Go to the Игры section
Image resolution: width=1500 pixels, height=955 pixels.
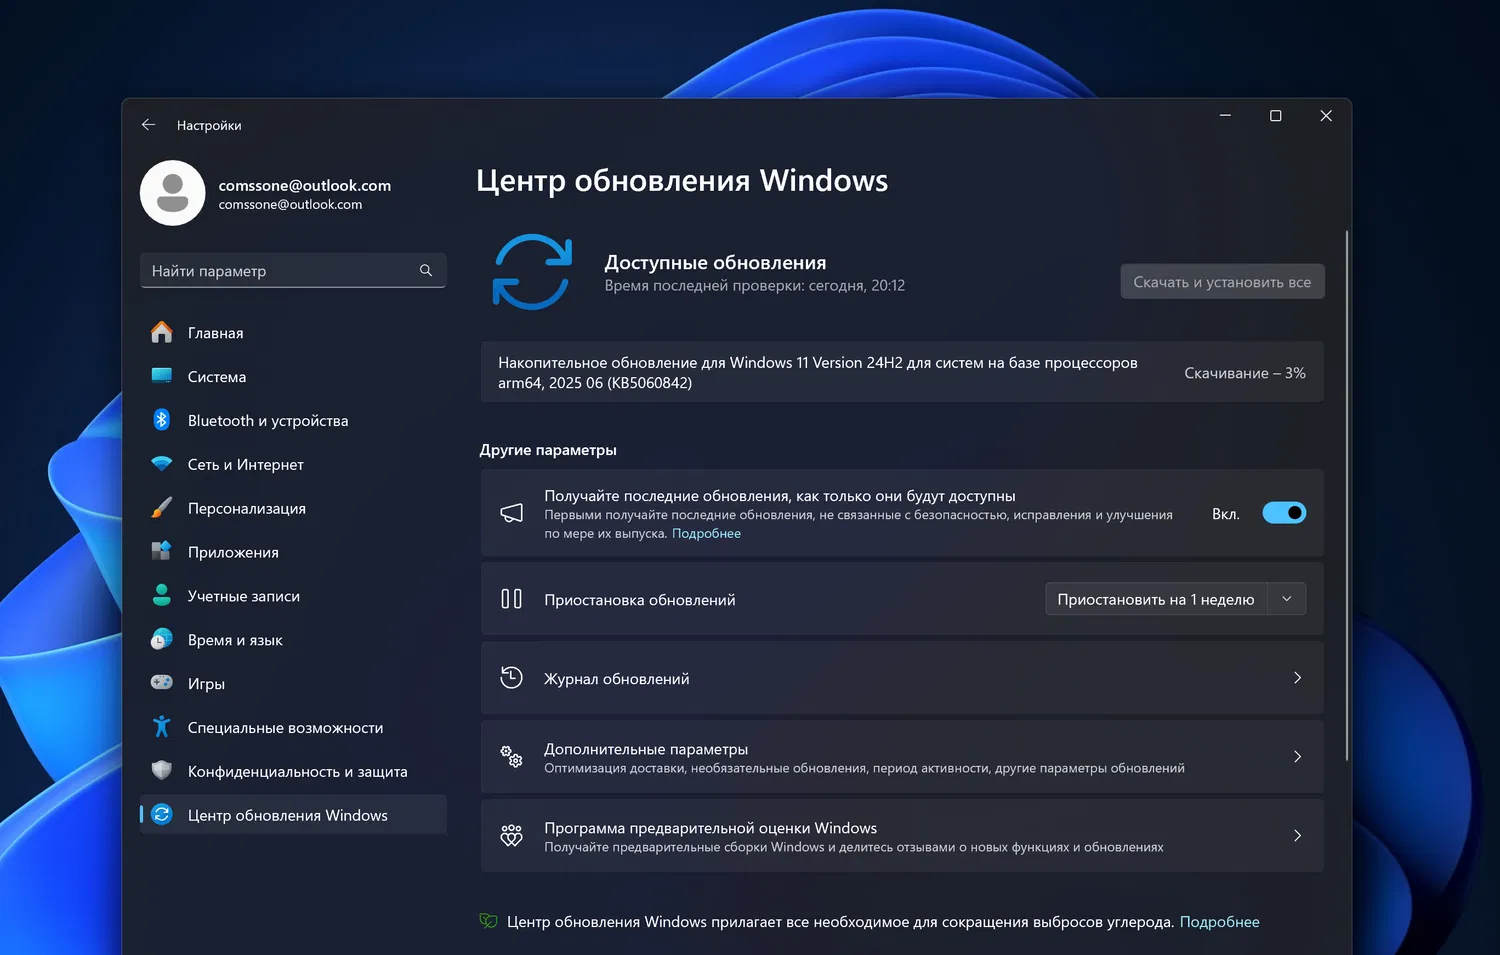tap(293, 684)
